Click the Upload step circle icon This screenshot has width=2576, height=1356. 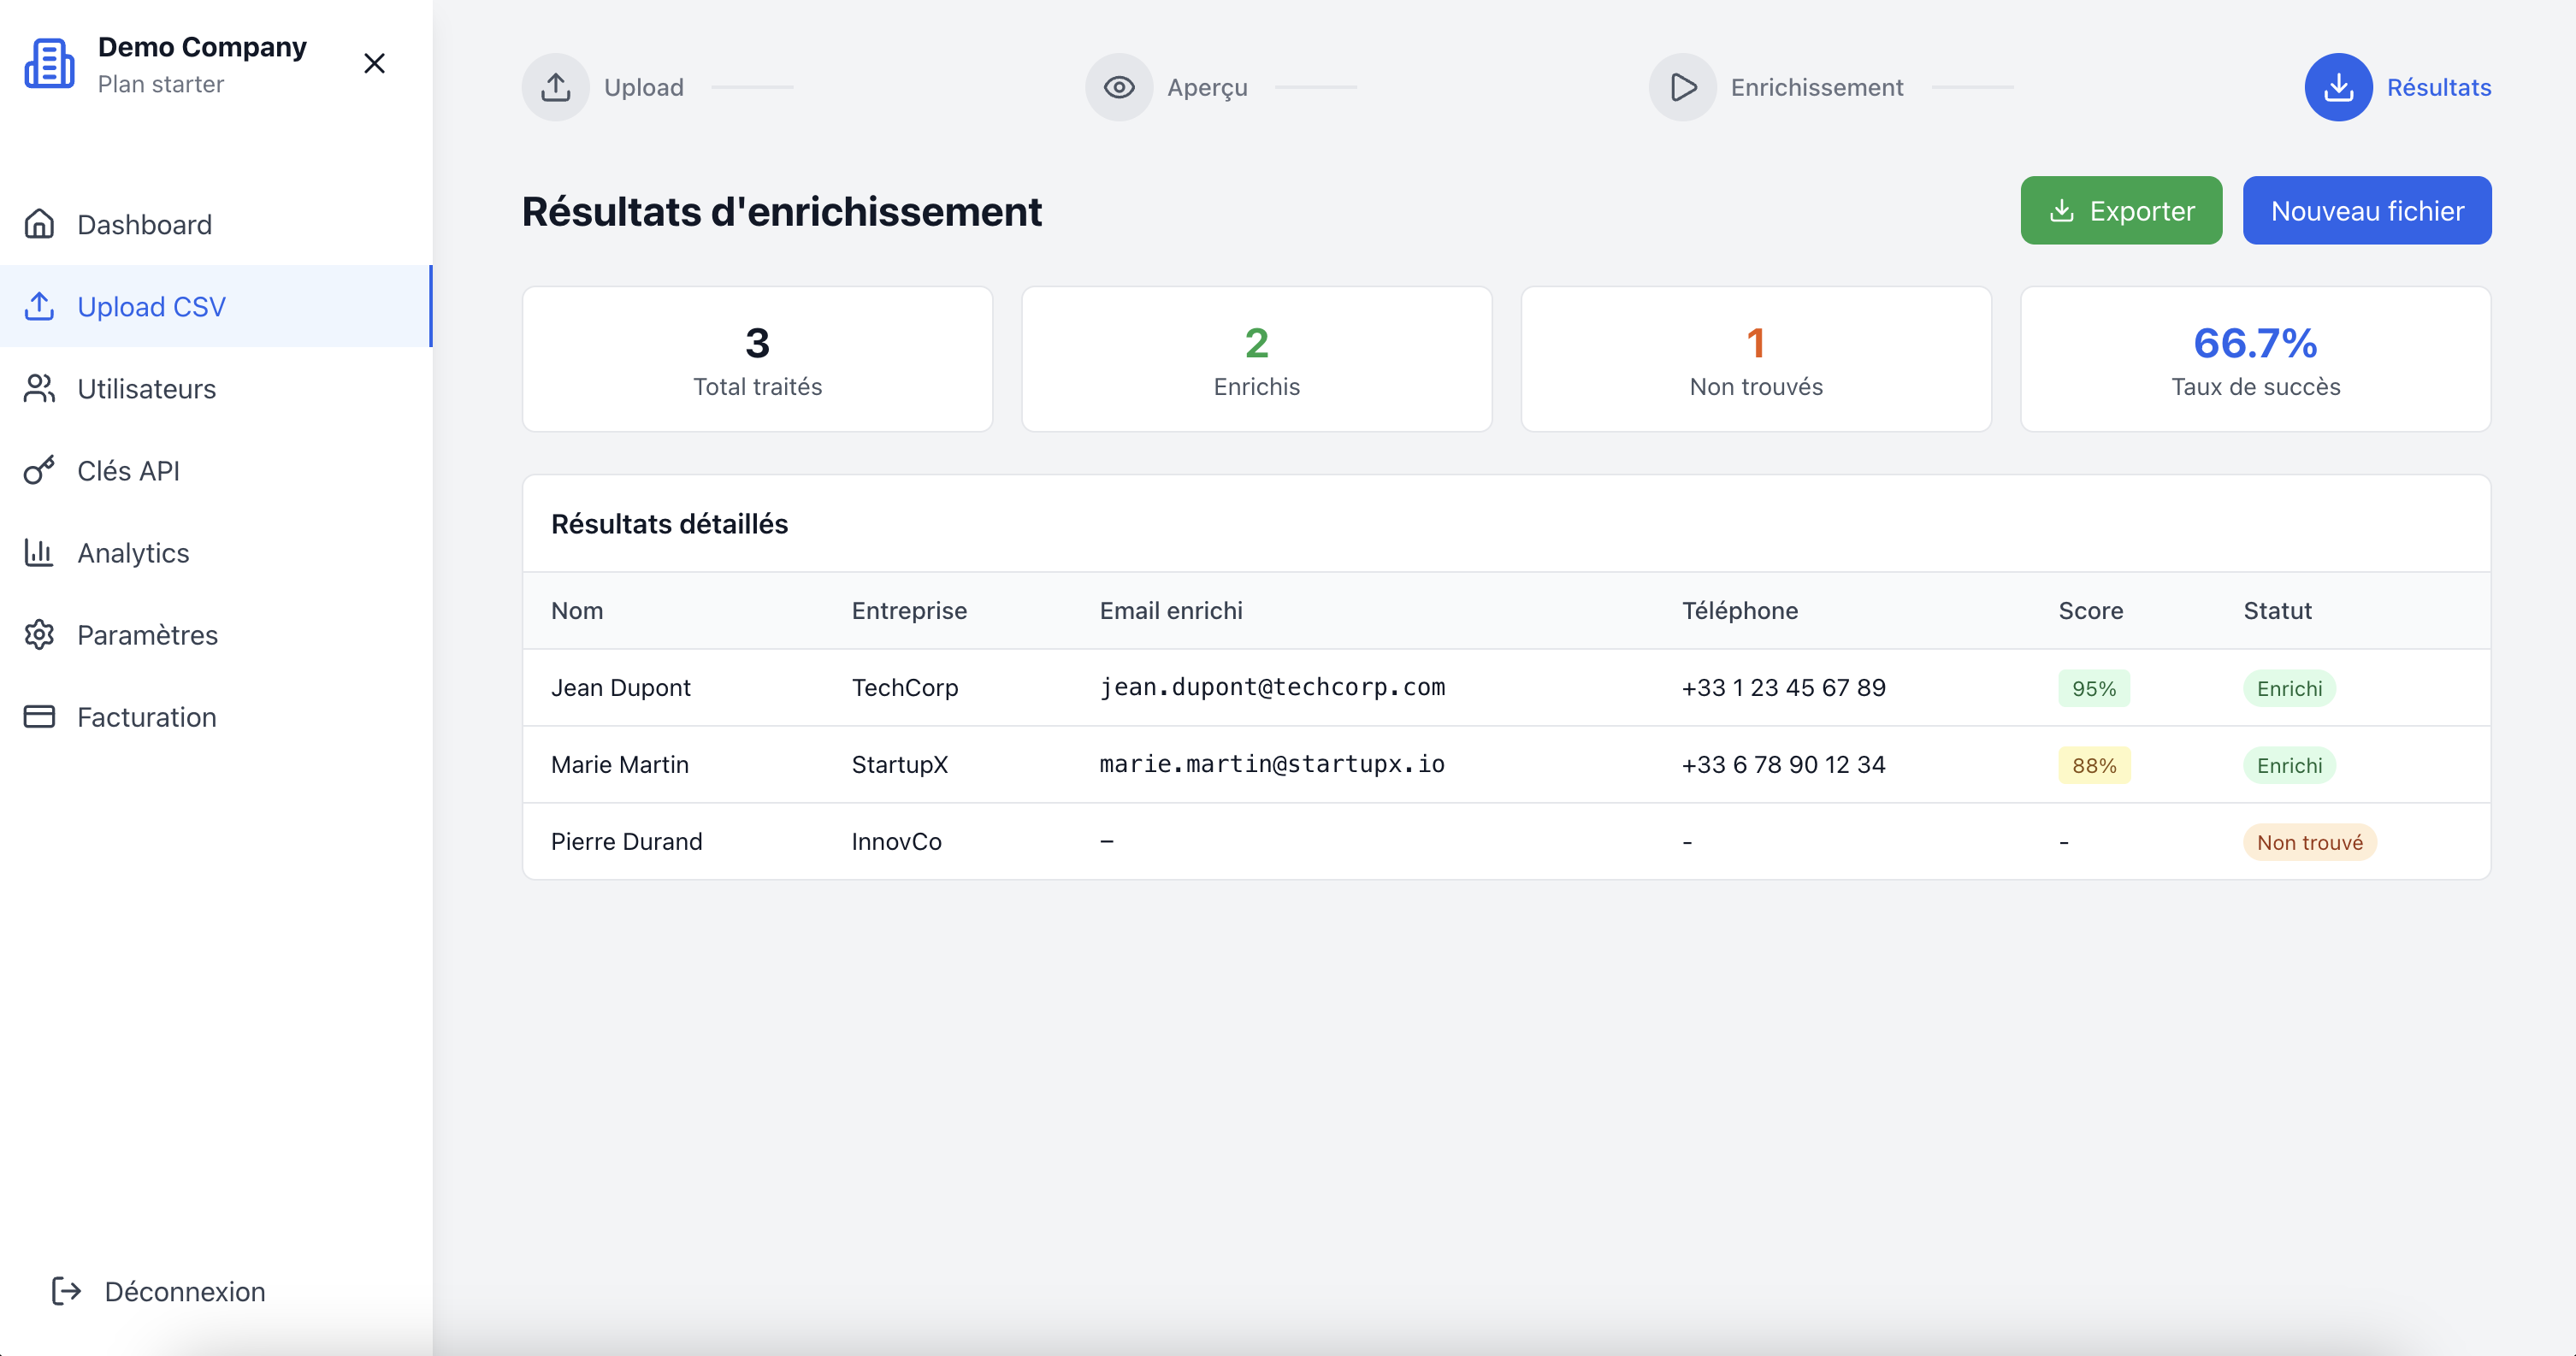click(x=556, y=87)
